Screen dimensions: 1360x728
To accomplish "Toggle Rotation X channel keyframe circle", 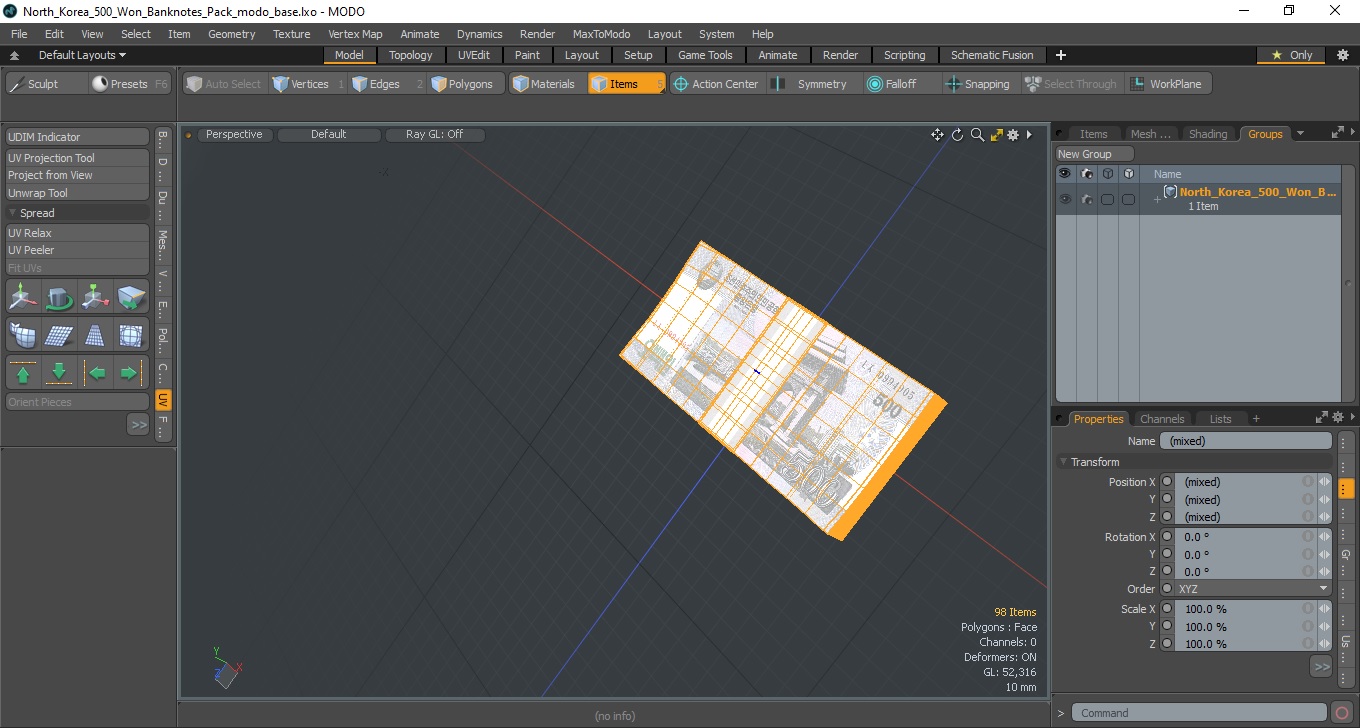I will 1167,537.
